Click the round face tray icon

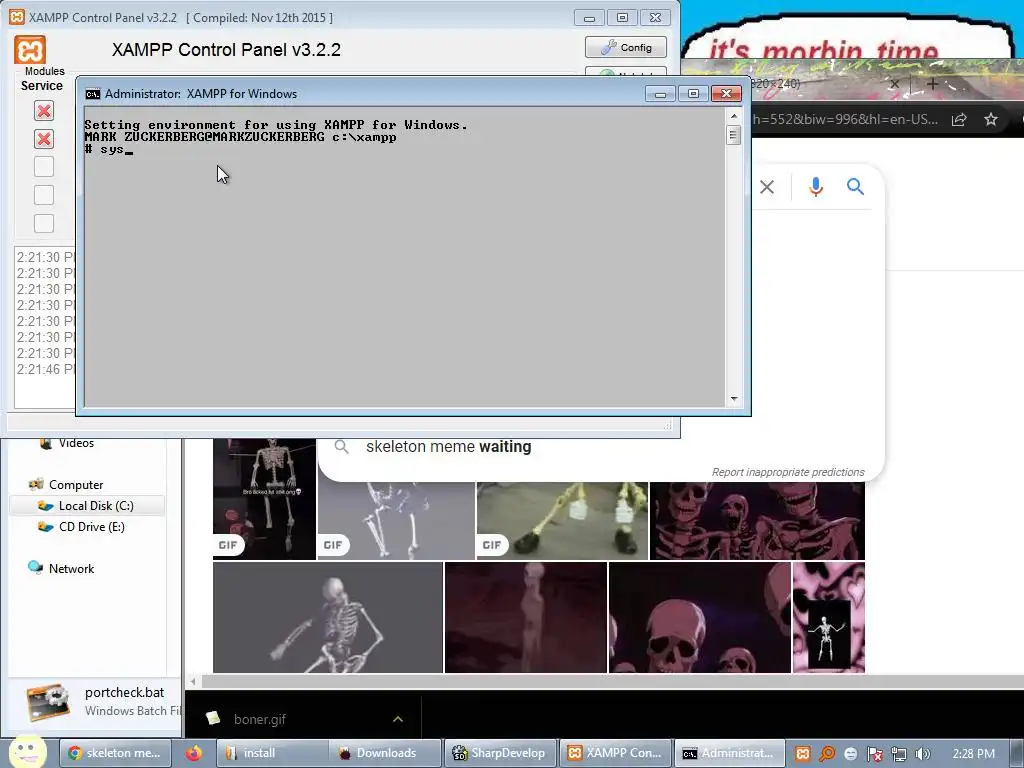(851, 754)
